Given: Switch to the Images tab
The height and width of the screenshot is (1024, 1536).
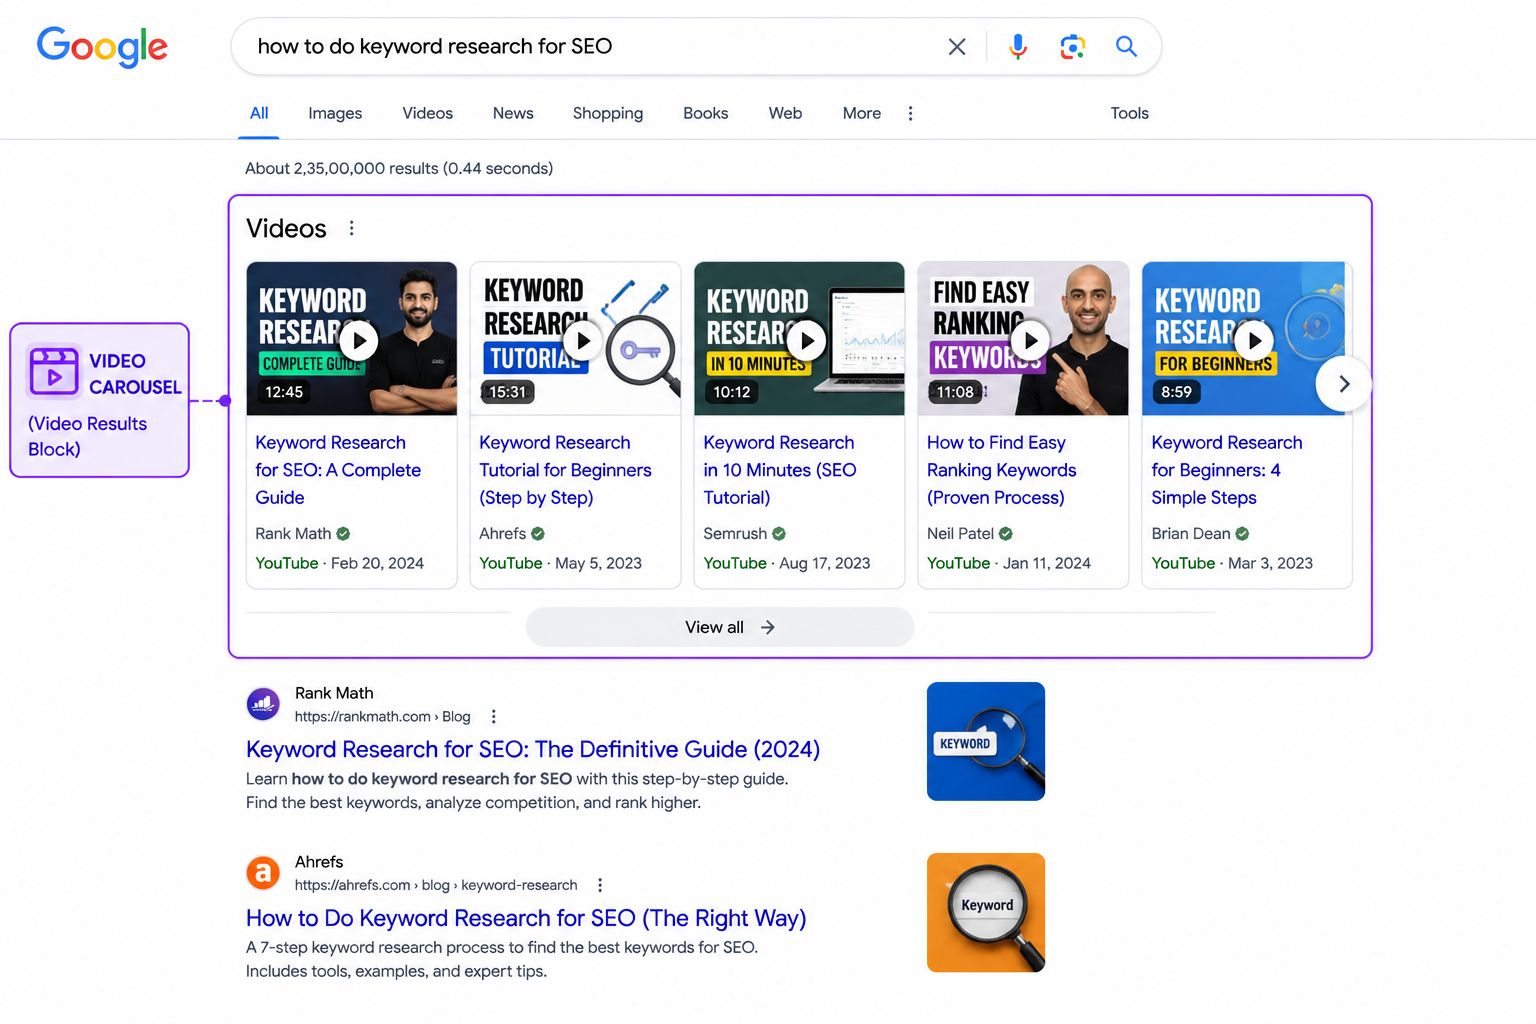Looking at the screenshot, I should pyautogui.click(x=335, y=113).
